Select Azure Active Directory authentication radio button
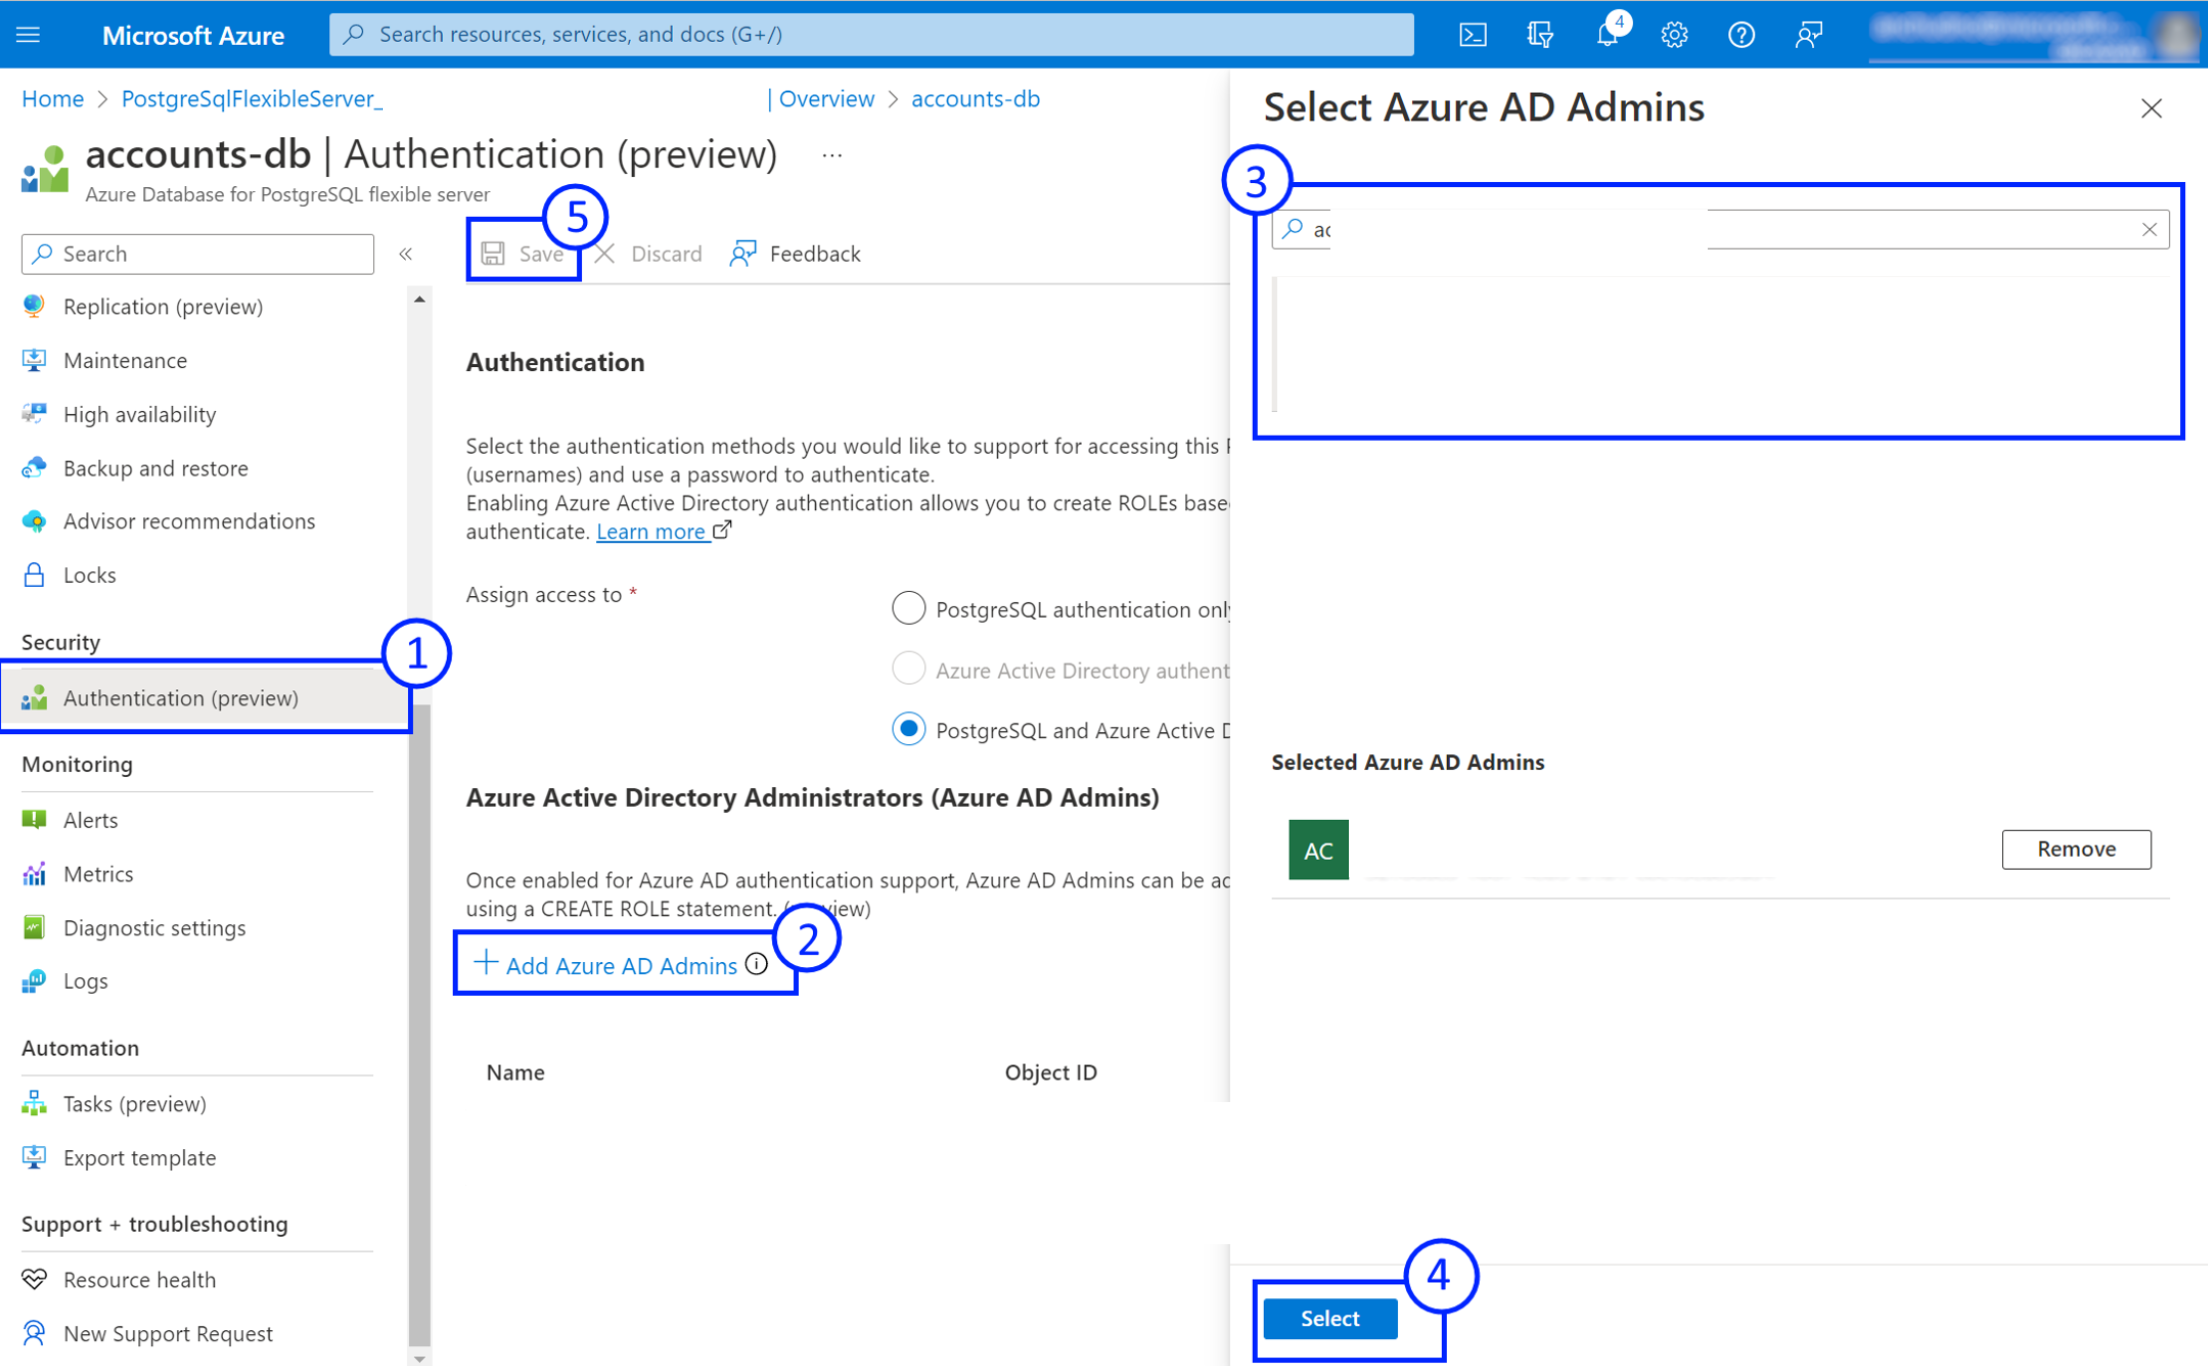The width and height of the screenshot is (2208, 1366). click(x=910, y=669)
